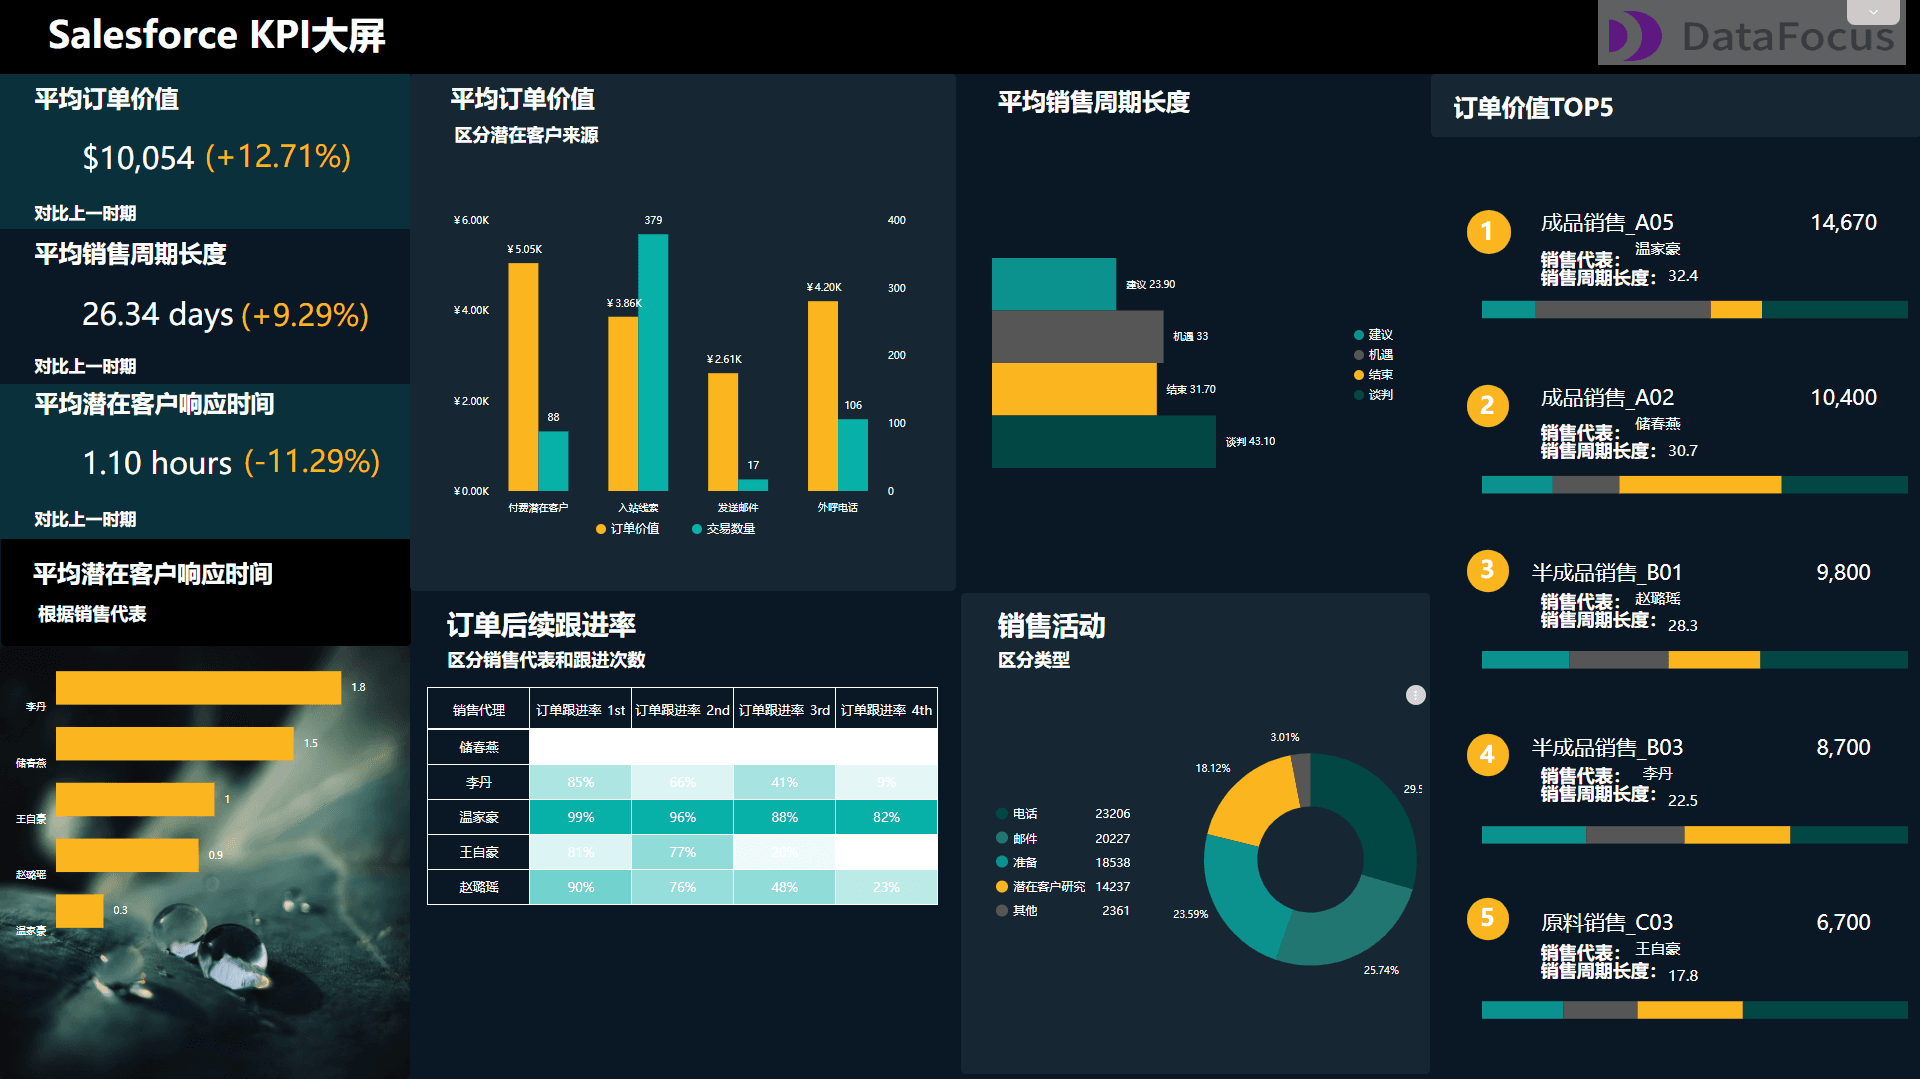Select 李丹 85% cell in table
The image size is (1920, 1079).
coord(580,782)
